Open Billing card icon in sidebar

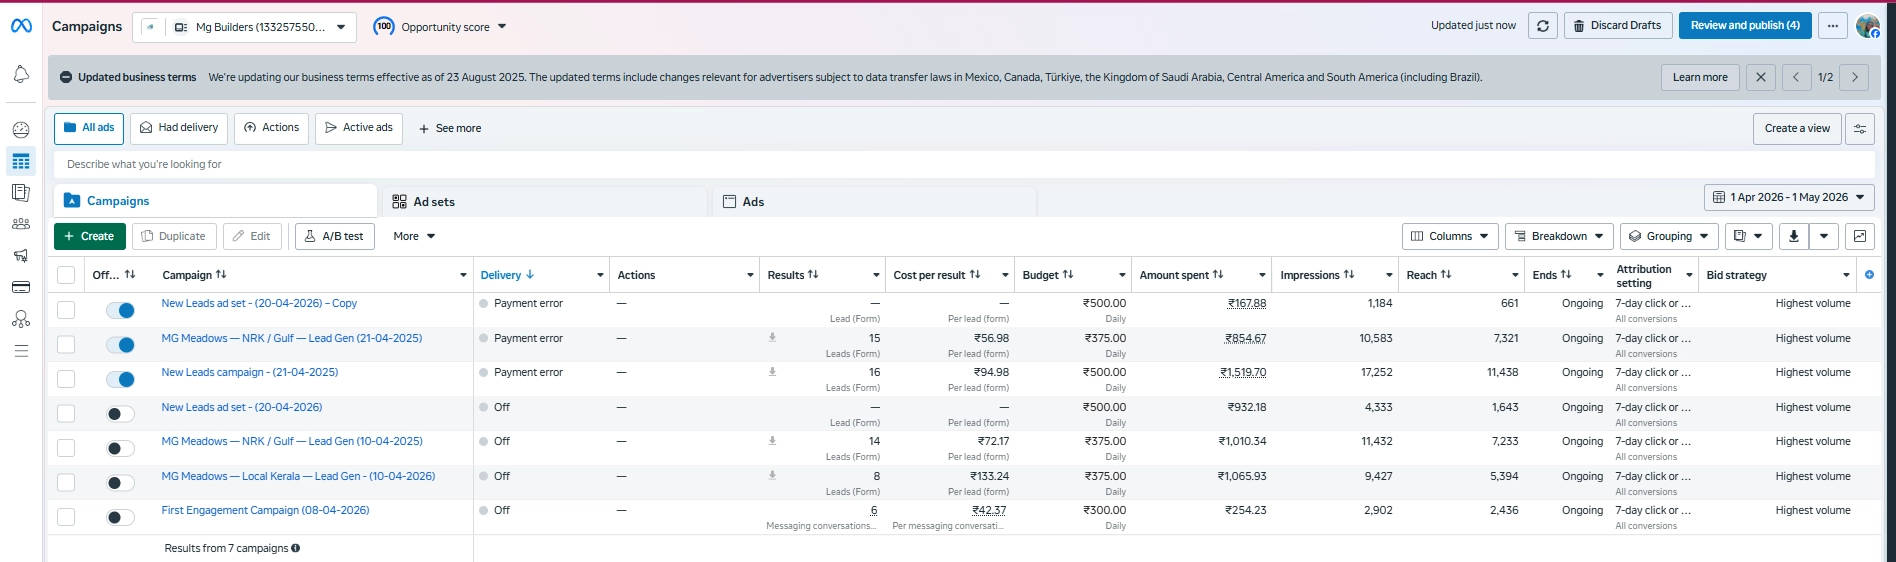[21, 287]
